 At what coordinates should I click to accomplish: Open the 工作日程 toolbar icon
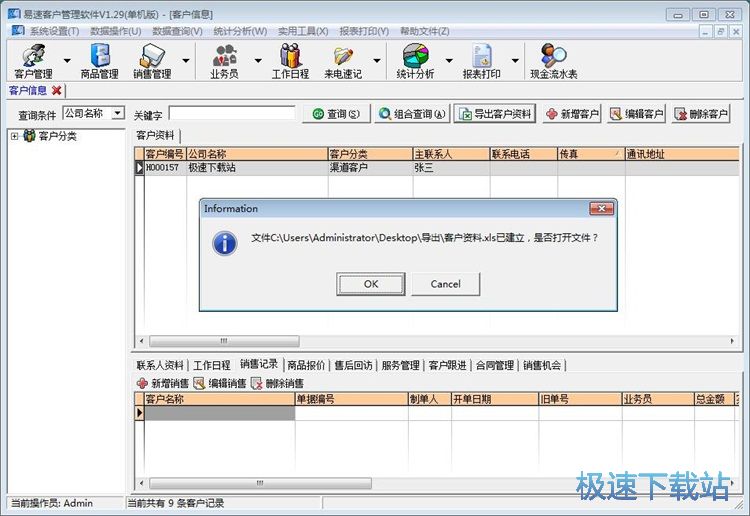[x=290, y=61]
